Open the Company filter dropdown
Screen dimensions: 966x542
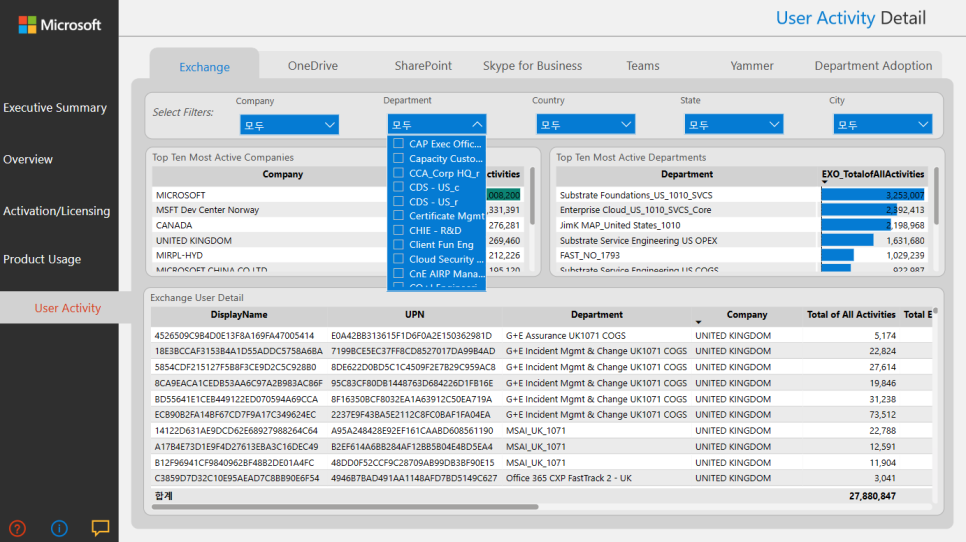tap(290, 125)
